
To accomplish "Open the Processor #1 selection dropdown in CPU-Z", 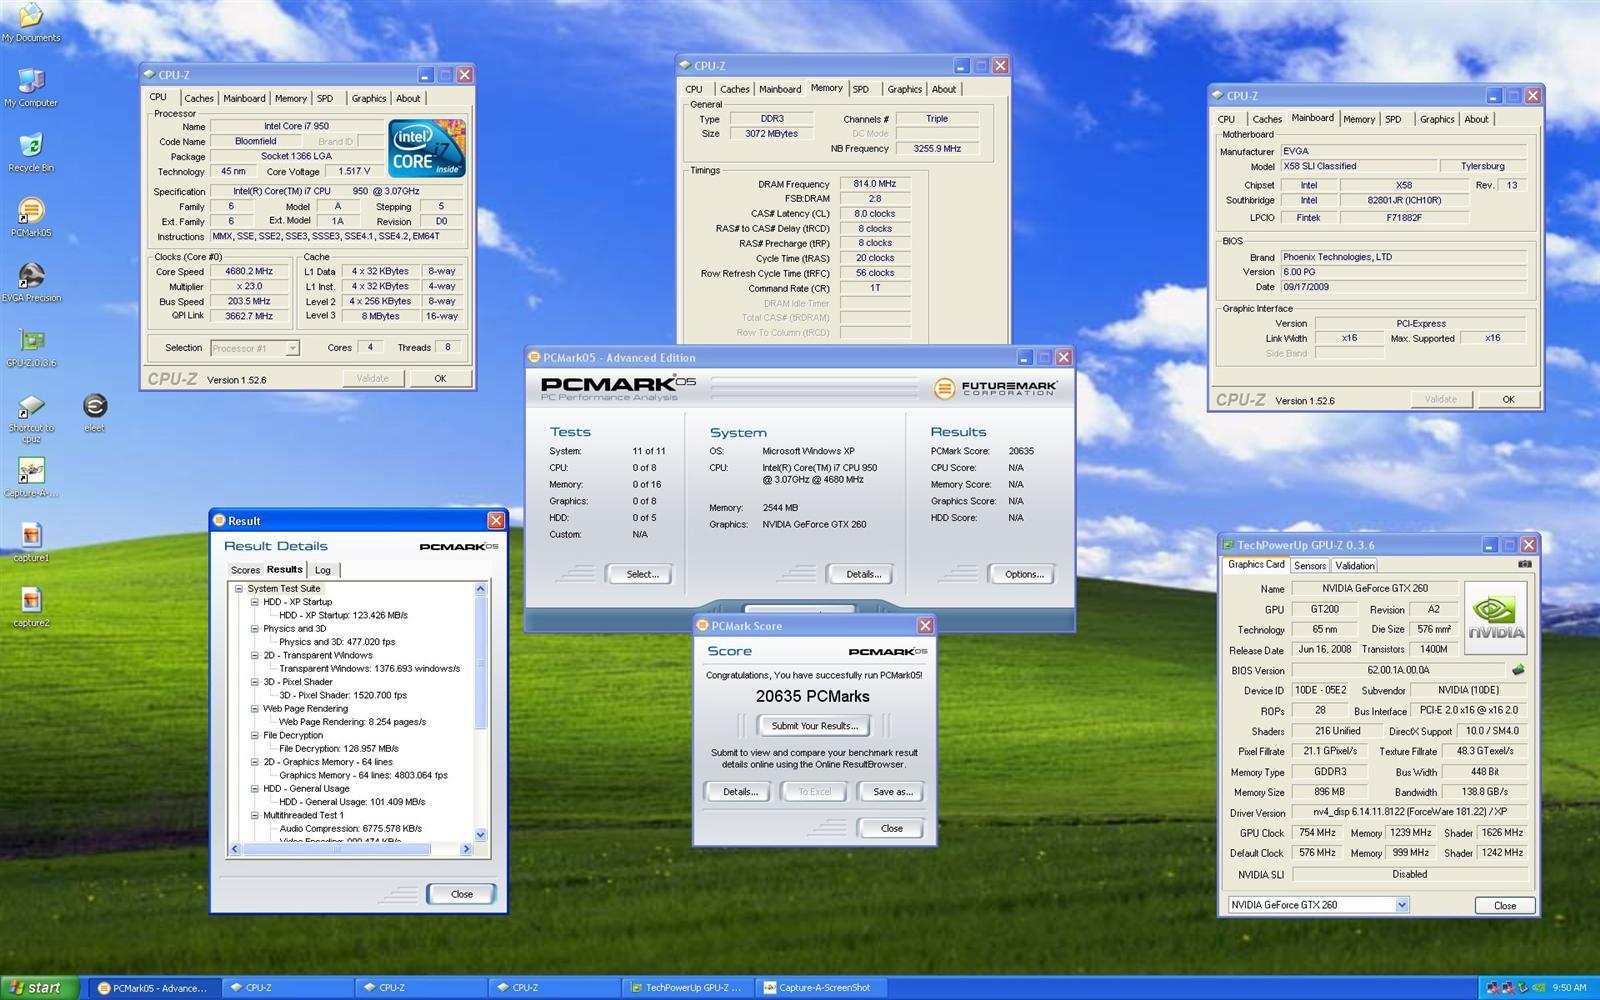I will [x=292, y=348].
